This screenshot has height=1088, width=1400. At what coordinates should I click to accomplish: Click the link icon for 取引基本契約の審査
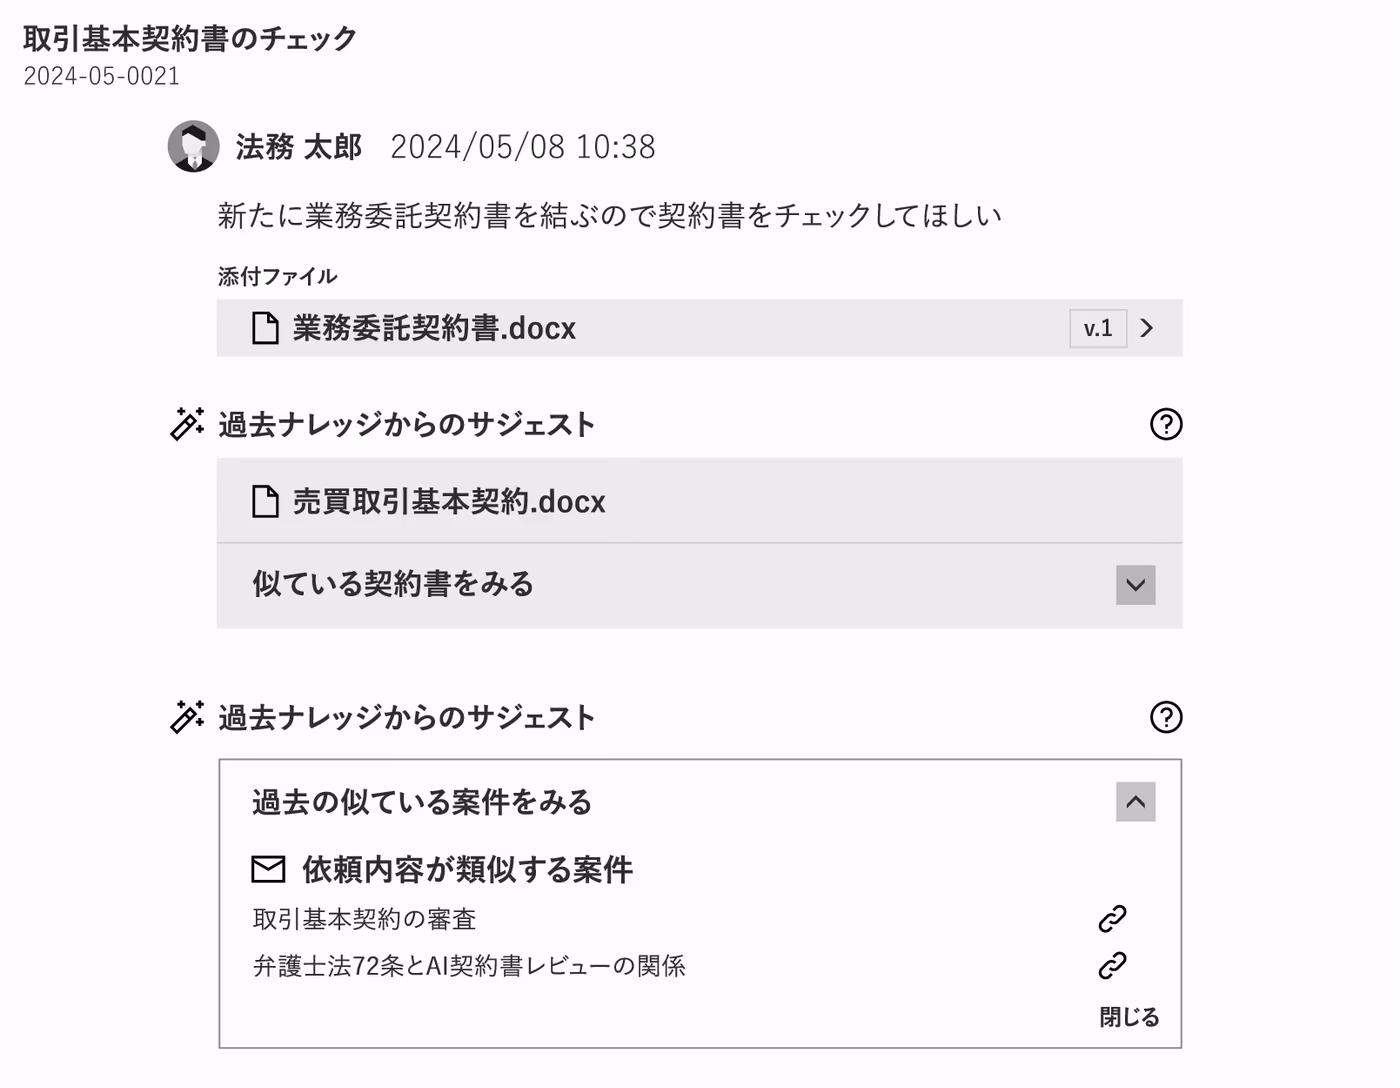point(1112,919)
